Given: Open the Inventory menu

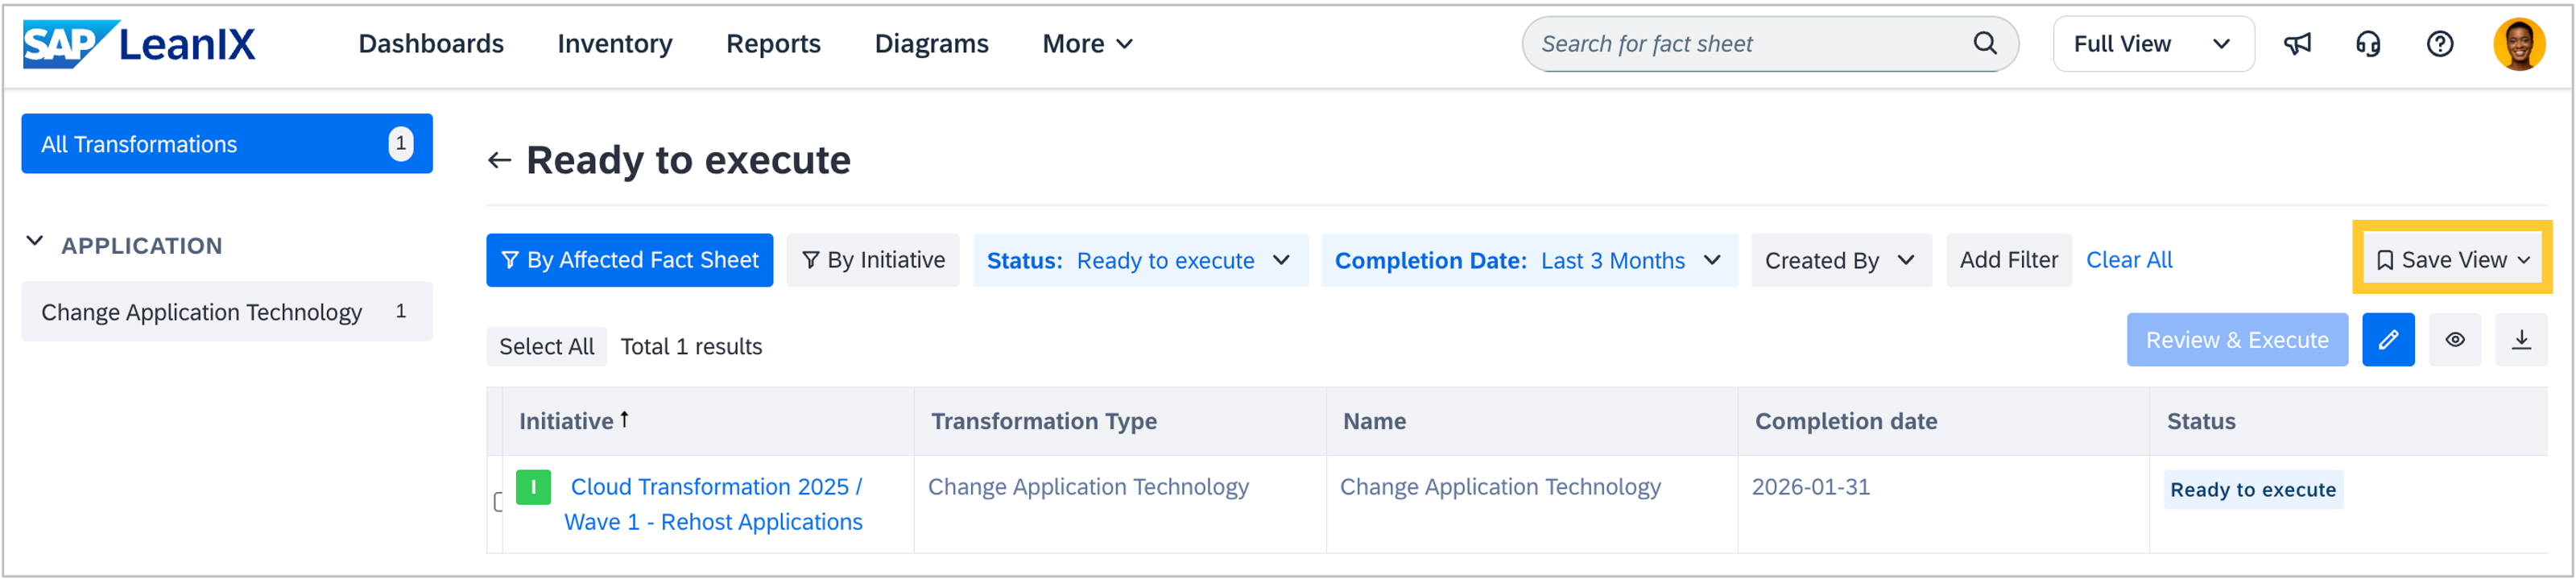Looking at the screenshot, I should point(614,44).
